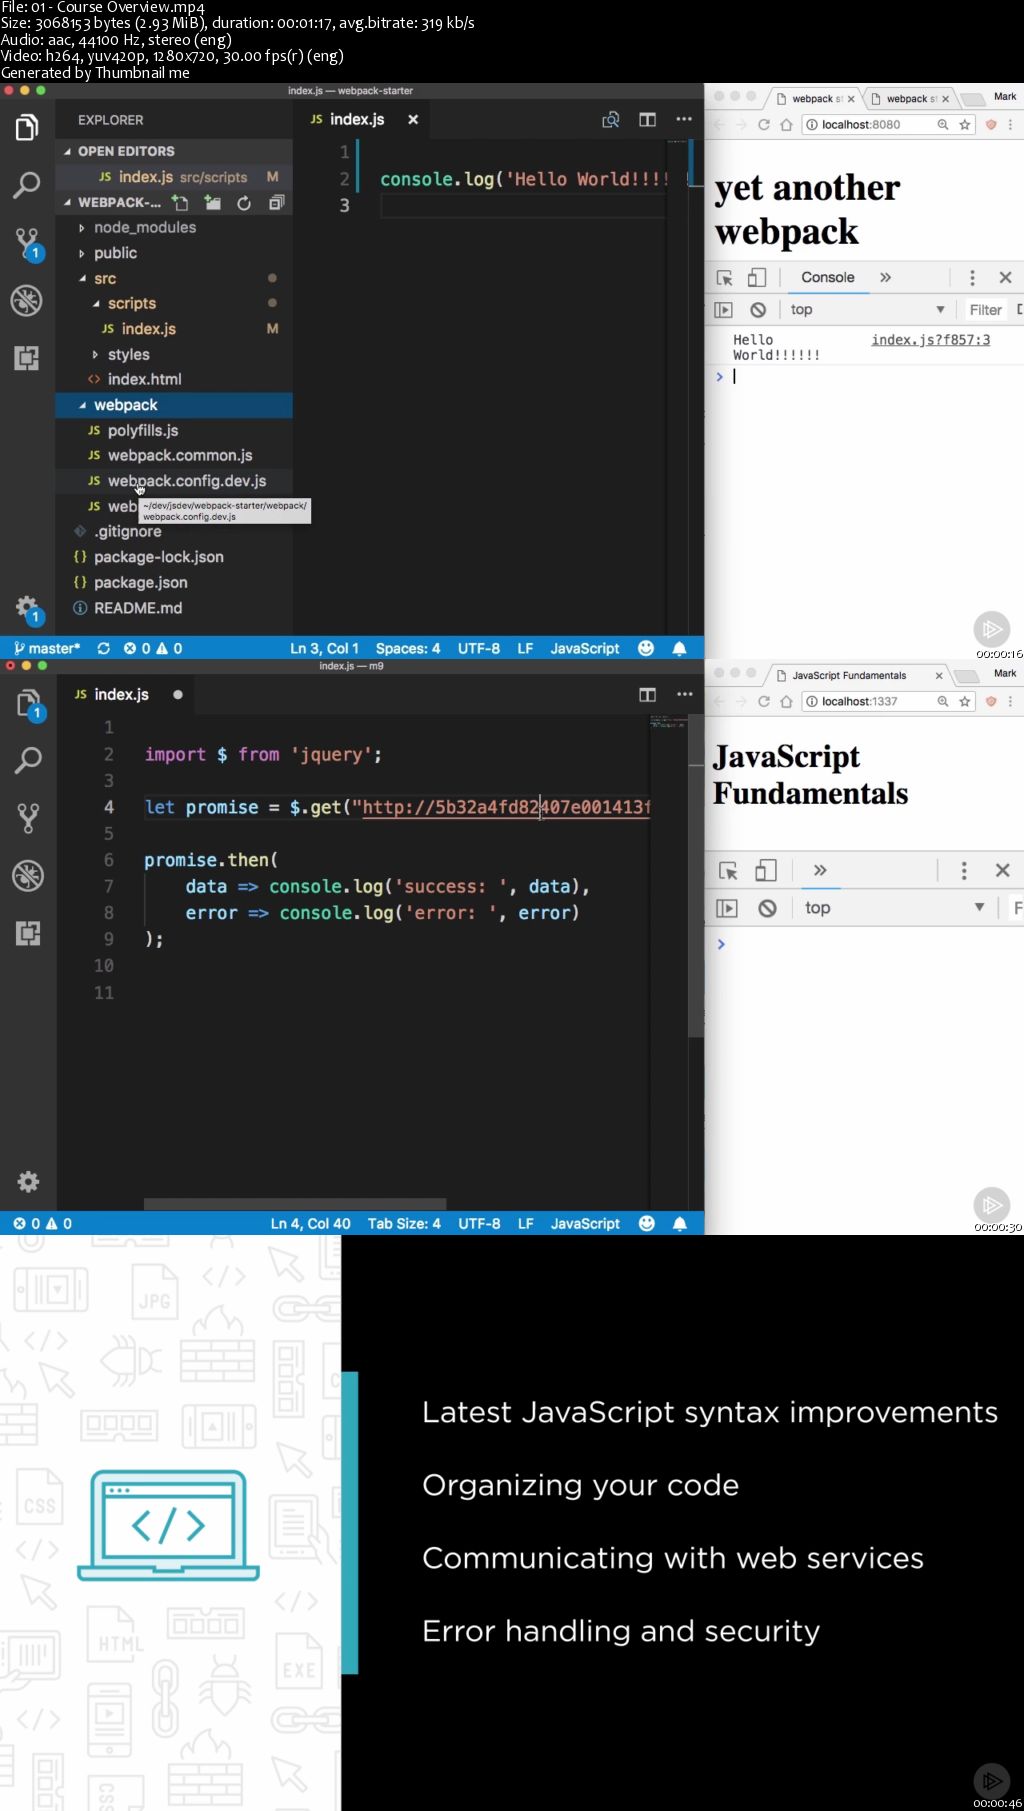Close index.js tab in webpack-starter editor

[x=413, y=120]
